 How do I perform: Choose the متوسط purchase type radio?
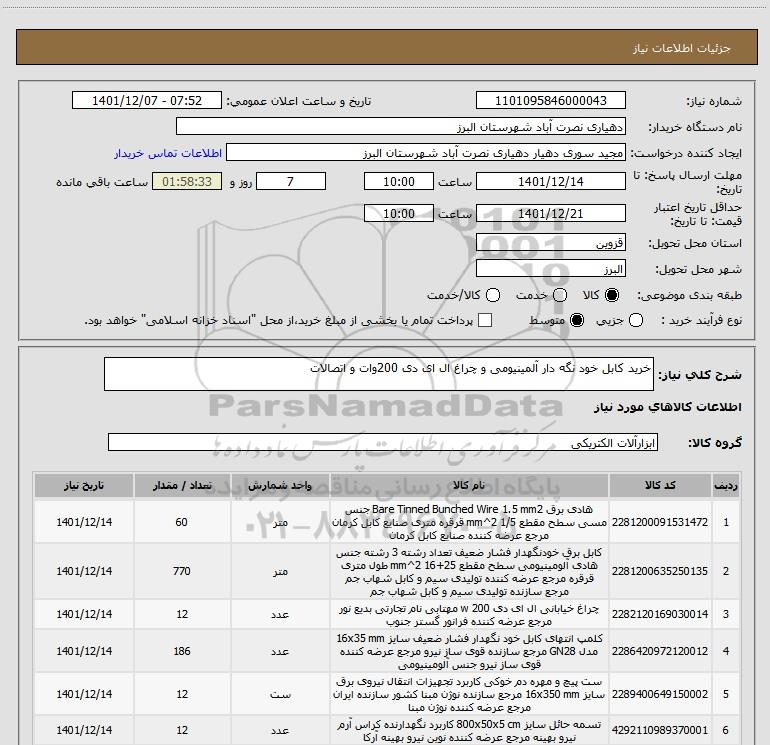(577, 320)
